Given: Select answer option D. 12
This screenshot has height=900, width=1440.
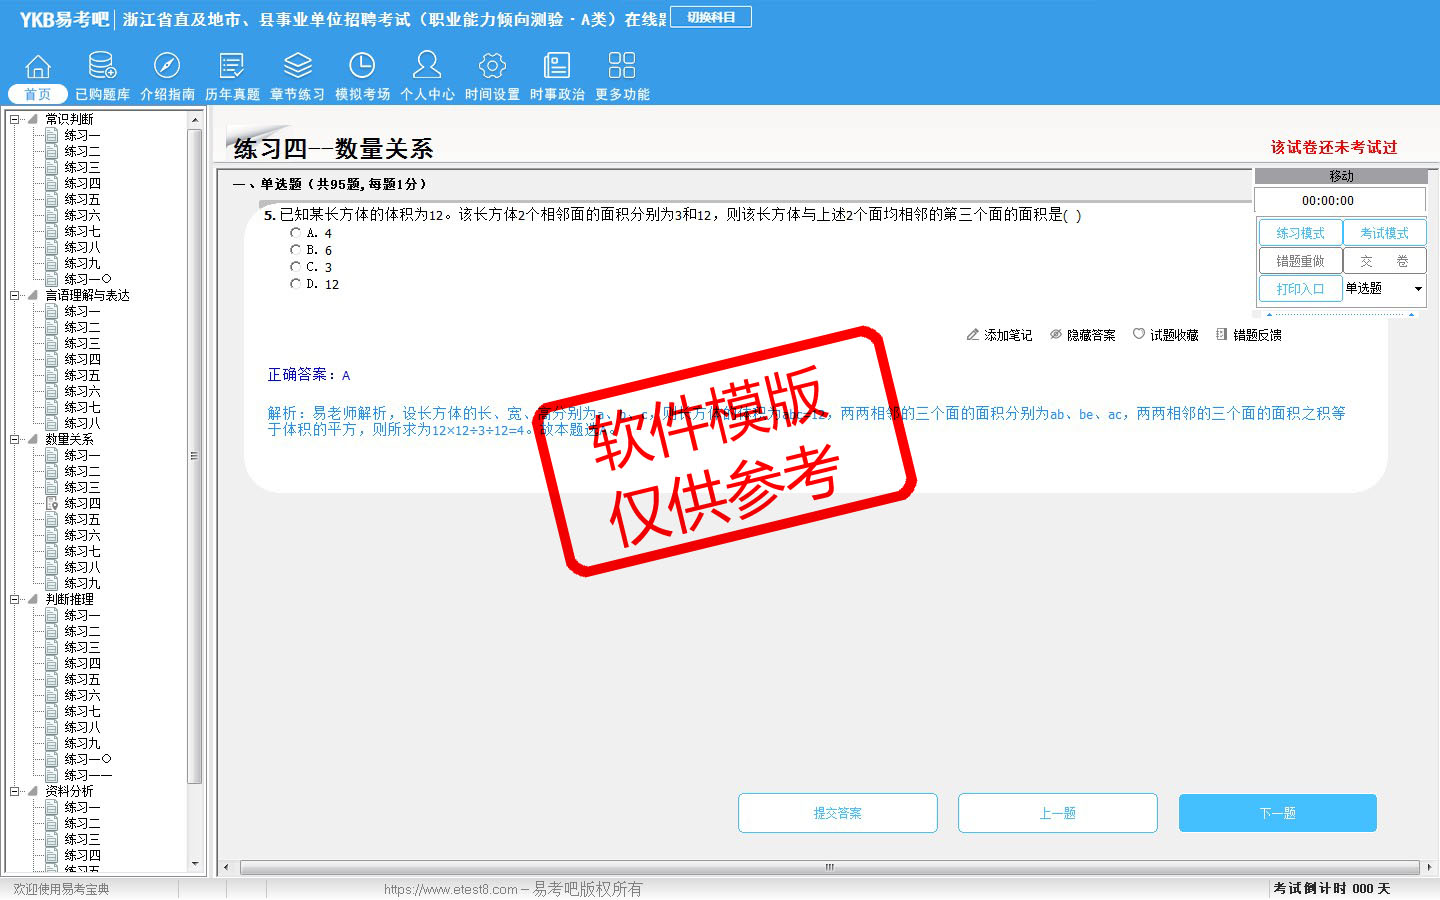Looking at the screenshot, I should 296,284.
